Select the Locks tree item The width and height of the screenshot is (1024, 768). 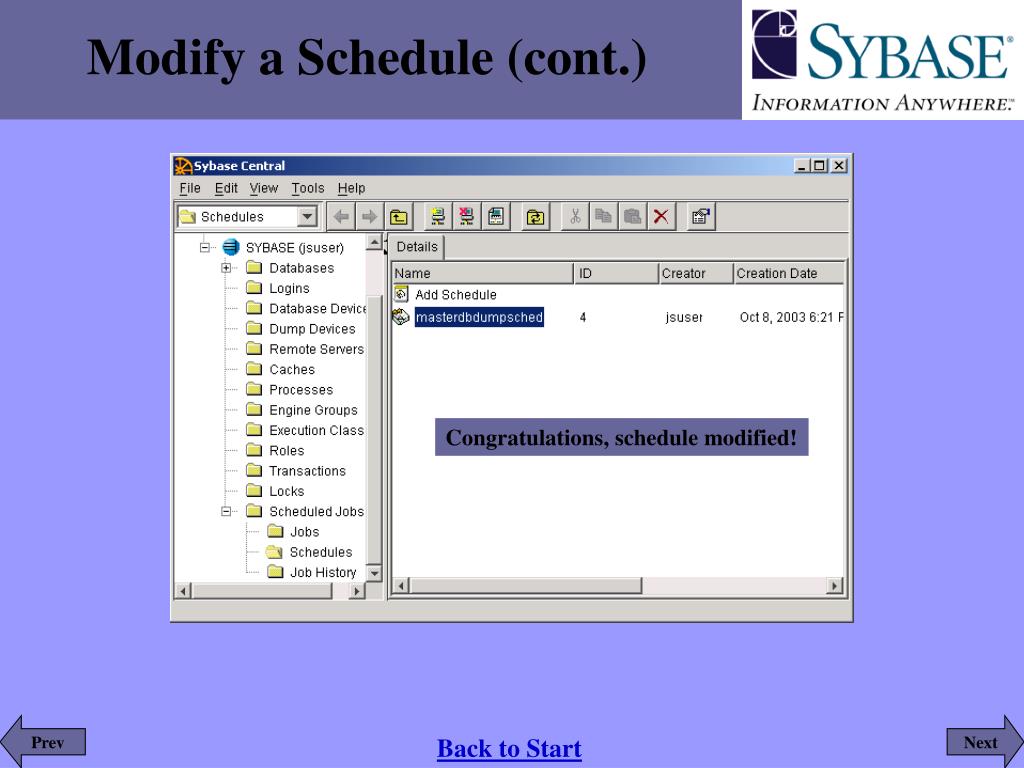[x=287, y=490]
